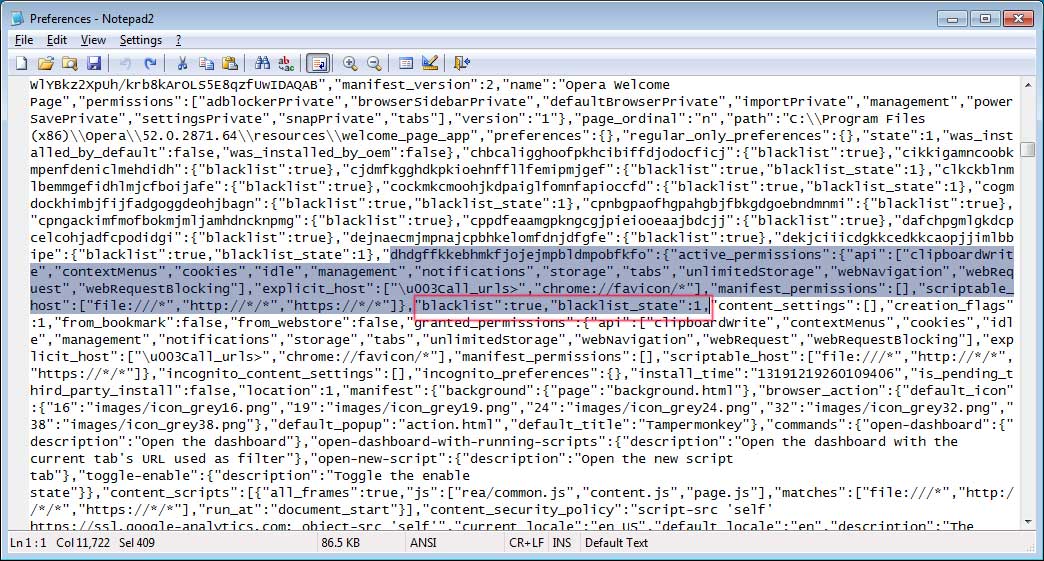Redo the last undone edit

click(150, 63)
